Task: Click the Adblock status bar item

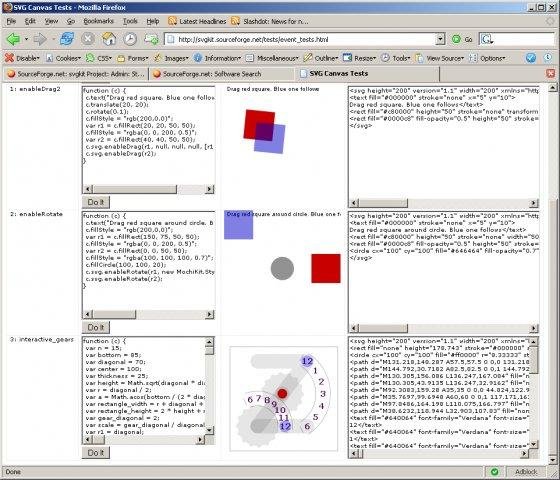Action: tap(526, 472)
